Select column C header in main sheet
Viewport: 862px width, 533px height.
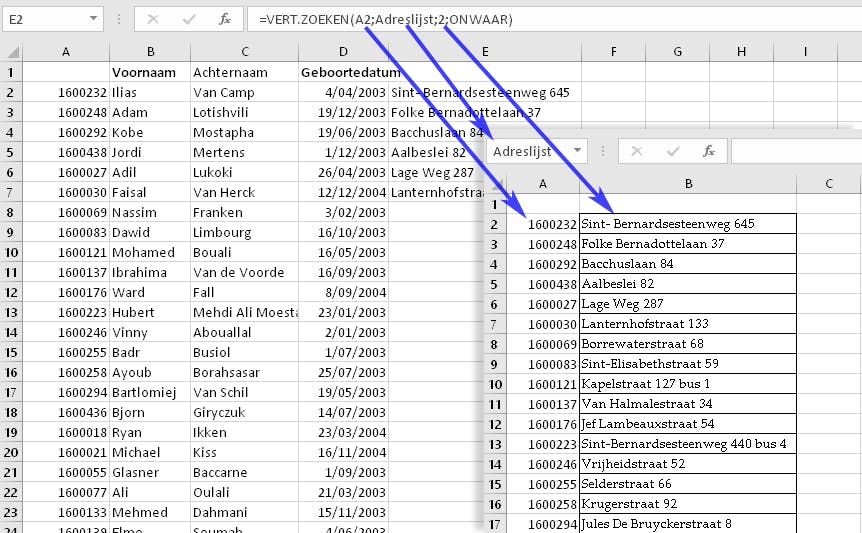(245, 52)
